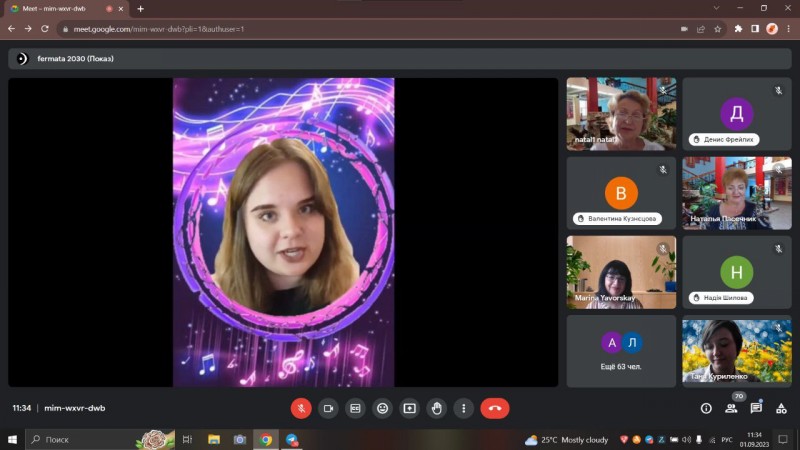Screen dimensions: 800x450
Task: Toggle the camera on or off
Action: 328,408
